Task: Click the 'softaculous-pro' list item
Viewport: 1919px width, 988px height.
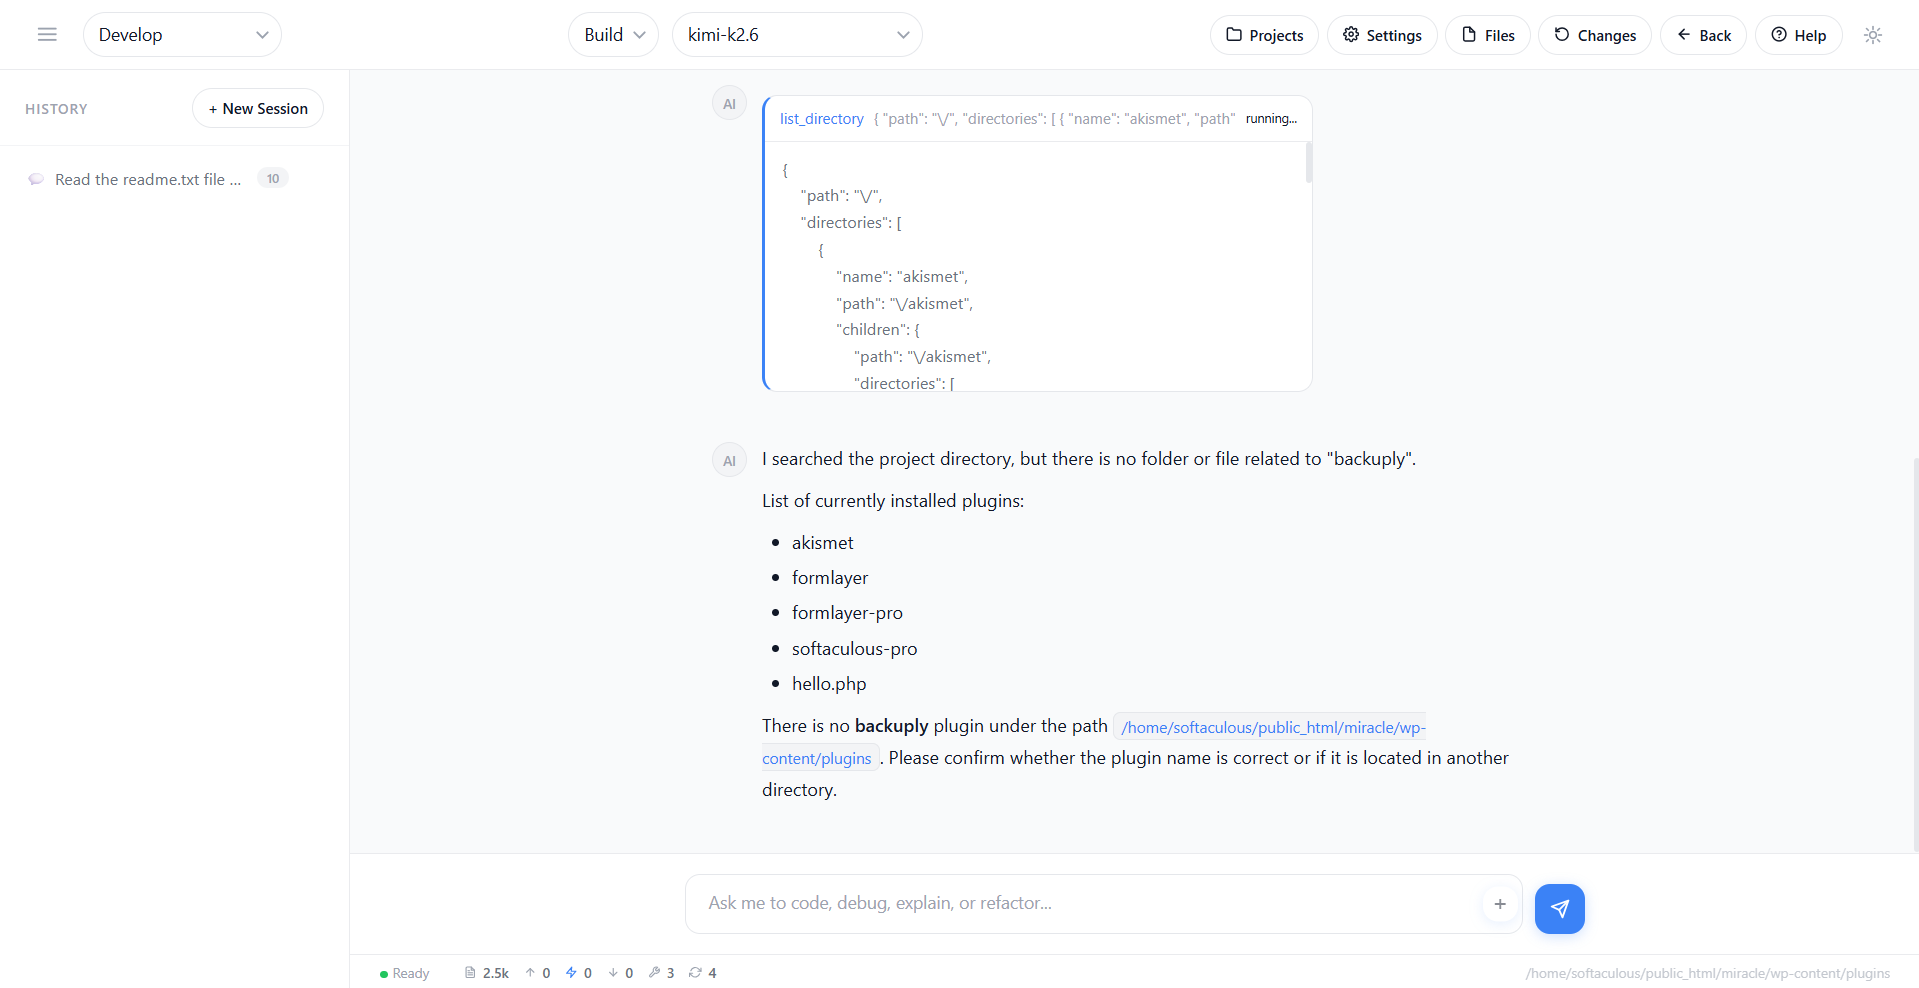Action: point(854,649)
